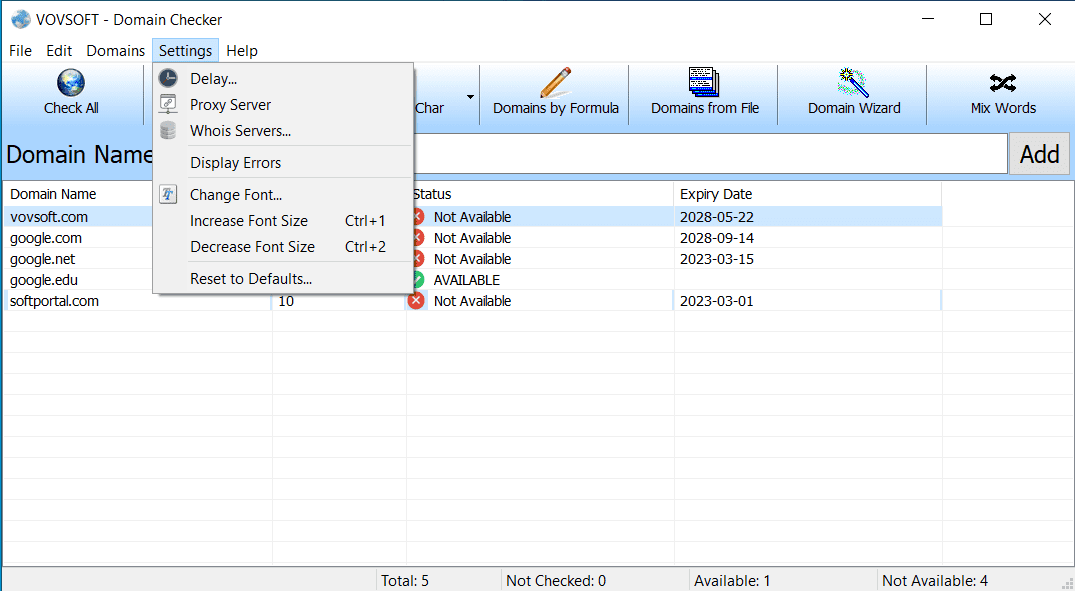
Task: Click the Add button
Action: pyautogui.click(x=1039, y=154)
